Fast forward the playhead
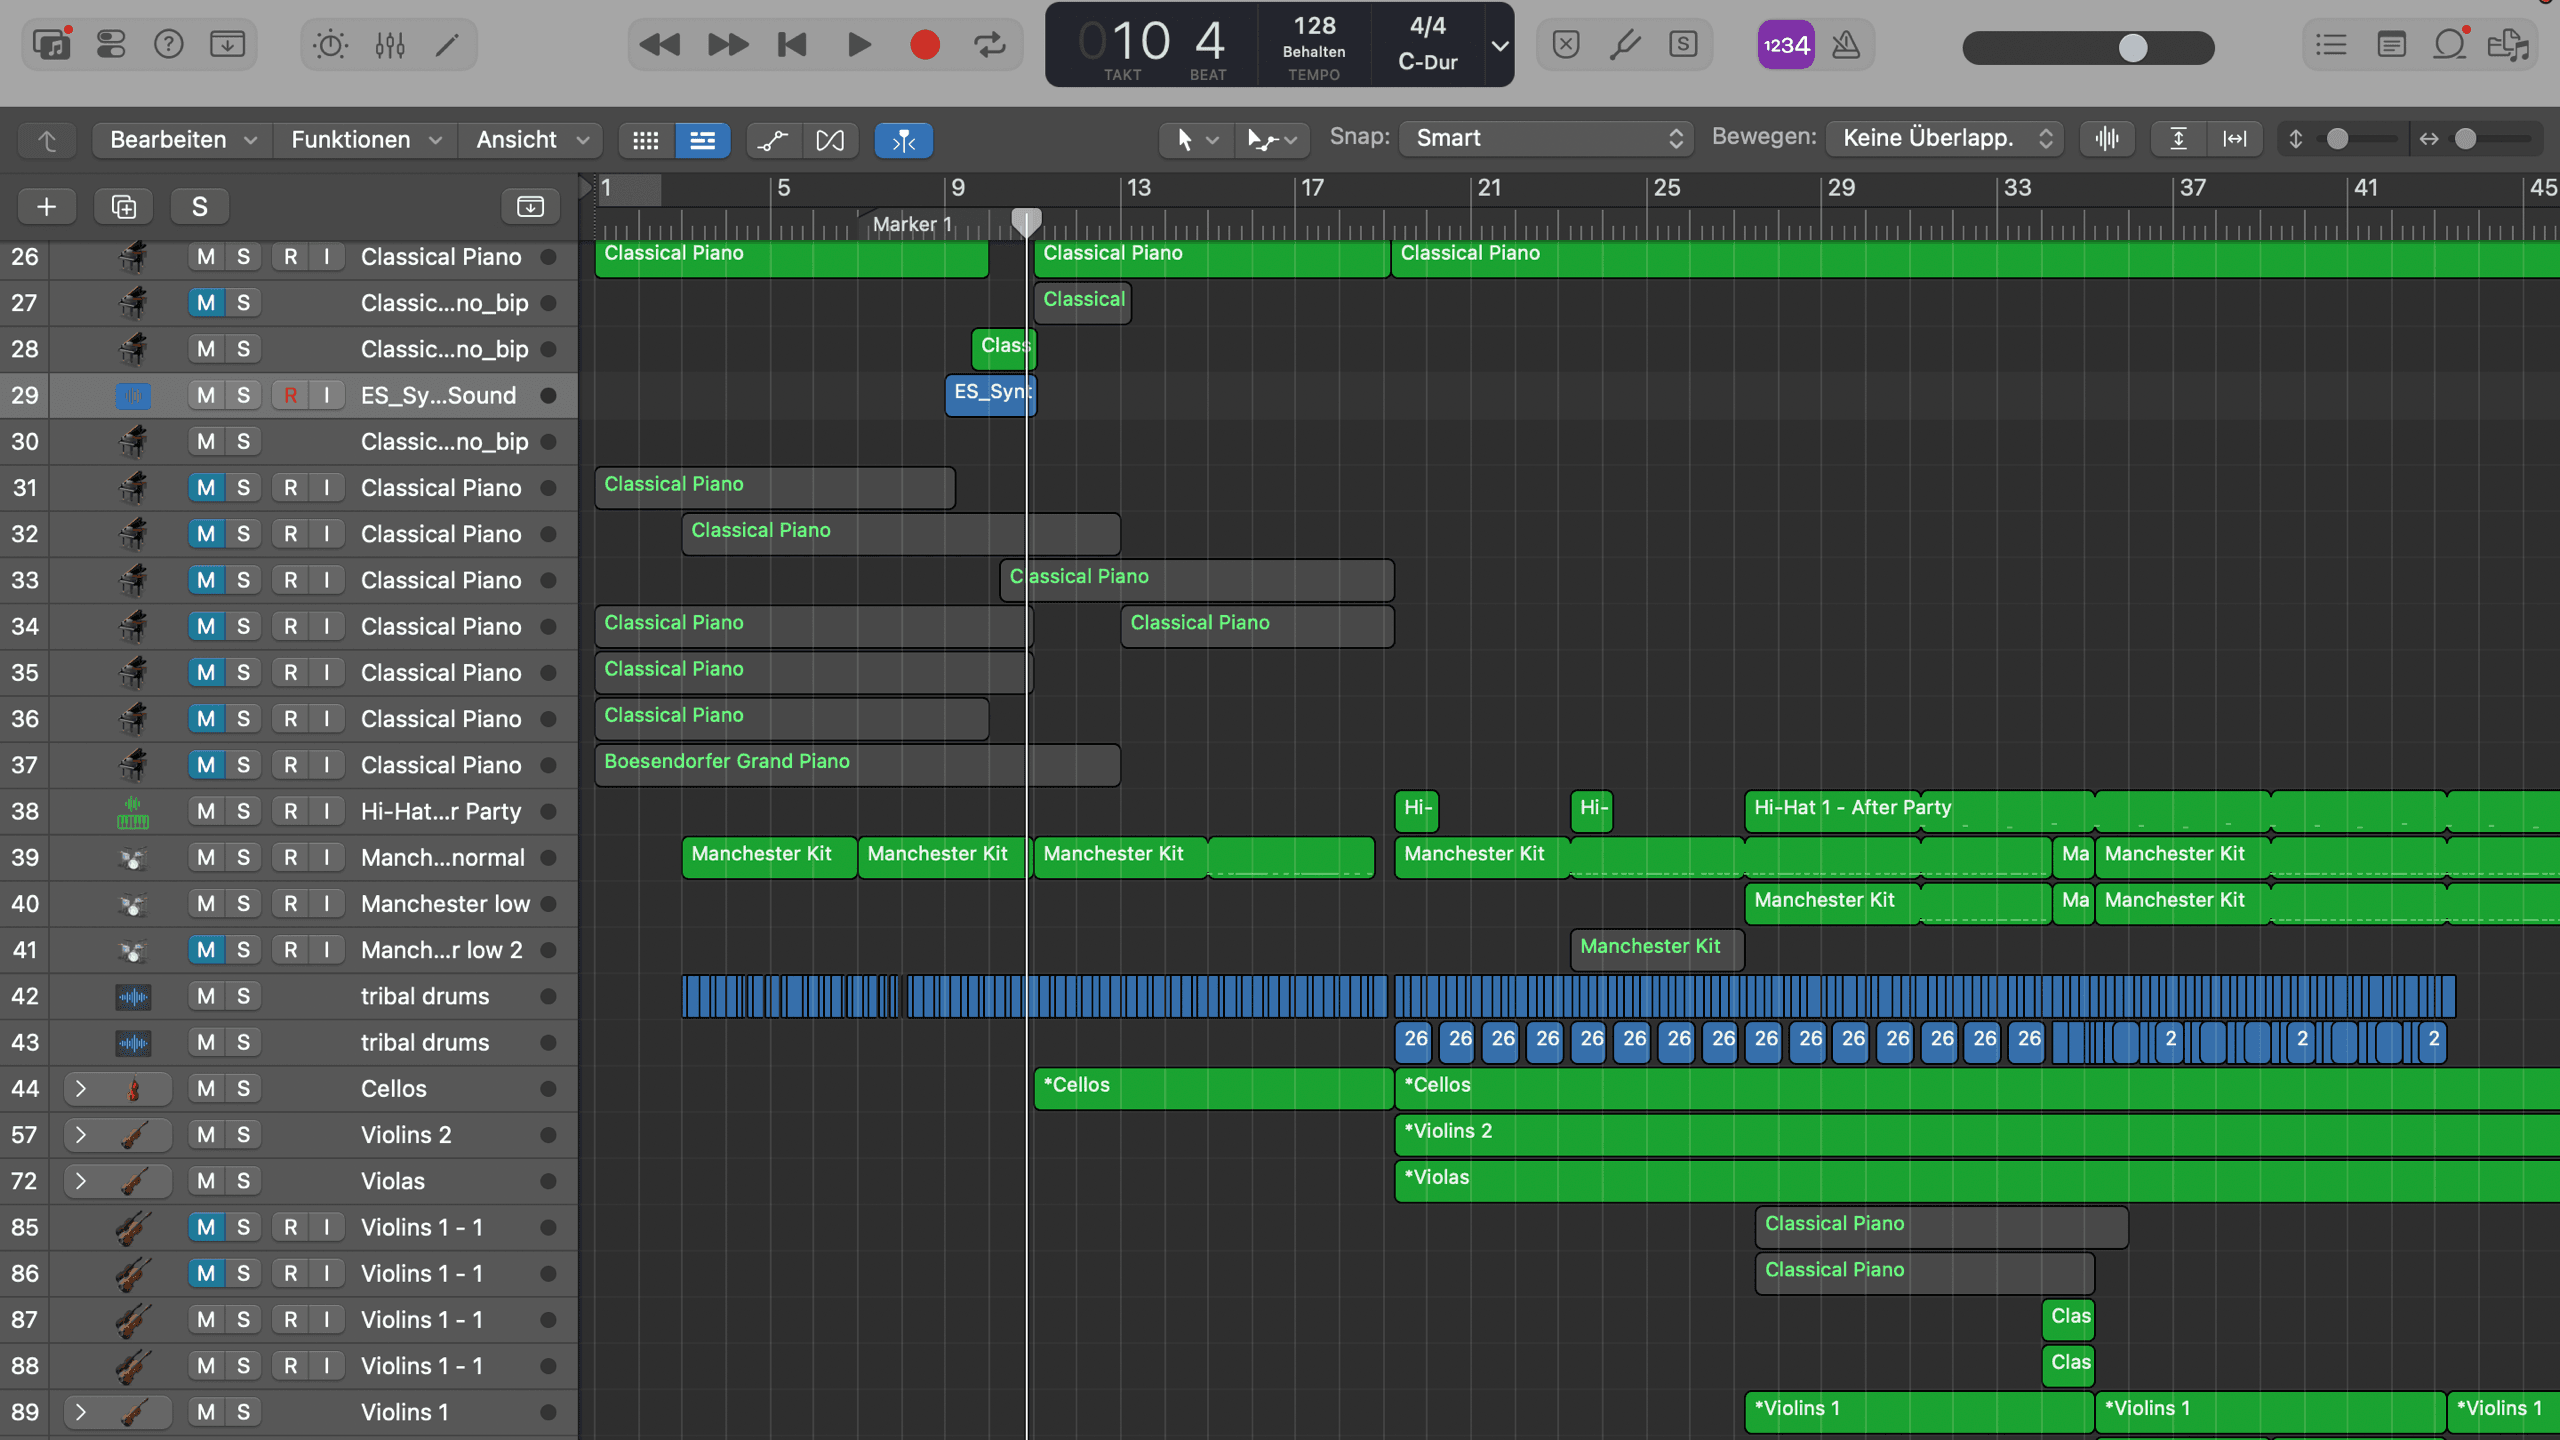 point(727,45)
